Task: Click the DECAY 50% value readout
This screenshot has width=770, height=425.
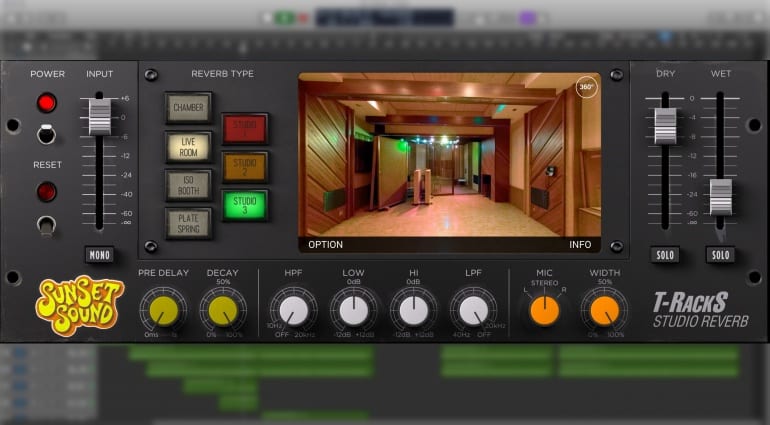Action: [223, 282]
